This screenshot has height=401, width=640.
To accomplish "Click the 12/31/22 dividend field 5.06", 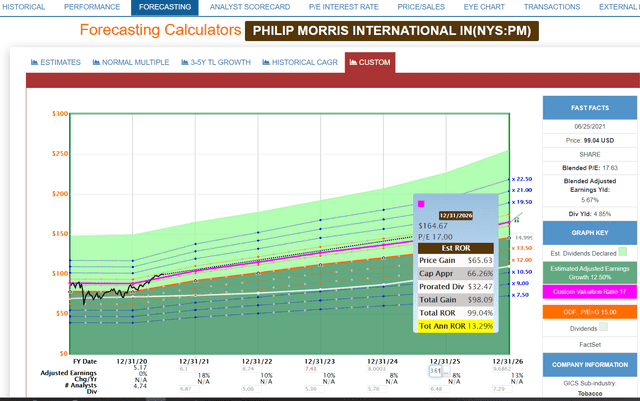I will click(x=251, y=389).
